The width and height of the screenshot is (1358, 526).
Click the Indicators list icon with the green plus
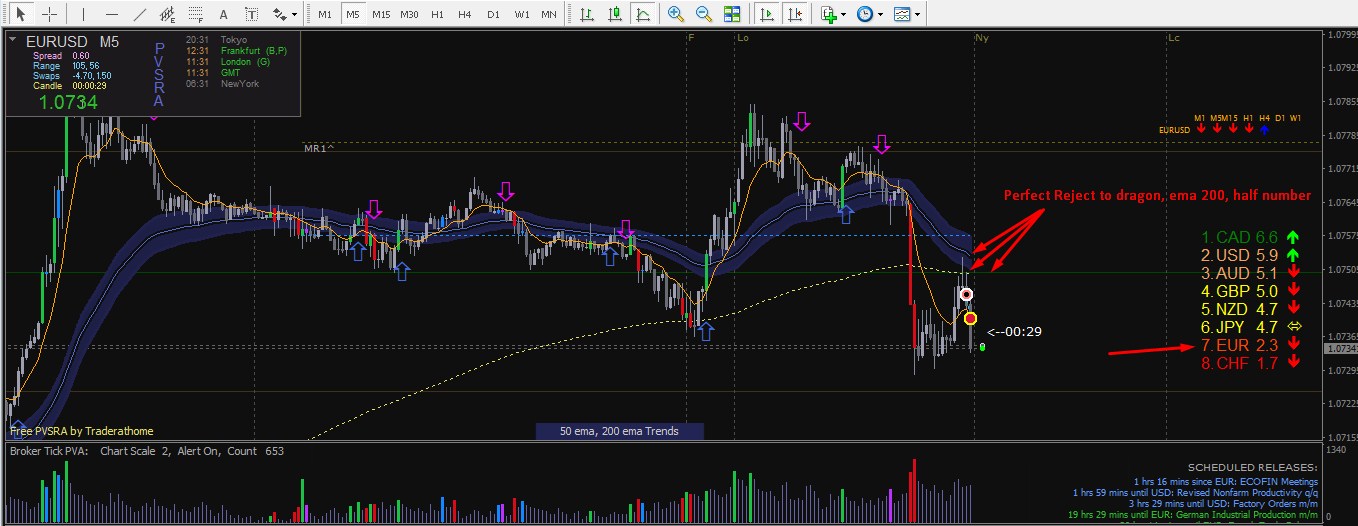(828, 14)
